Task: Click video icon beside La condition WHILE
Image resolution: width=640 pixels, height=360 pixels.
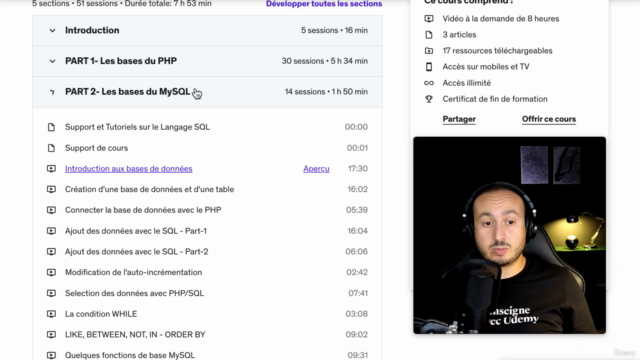Action: tap(51, 314)
